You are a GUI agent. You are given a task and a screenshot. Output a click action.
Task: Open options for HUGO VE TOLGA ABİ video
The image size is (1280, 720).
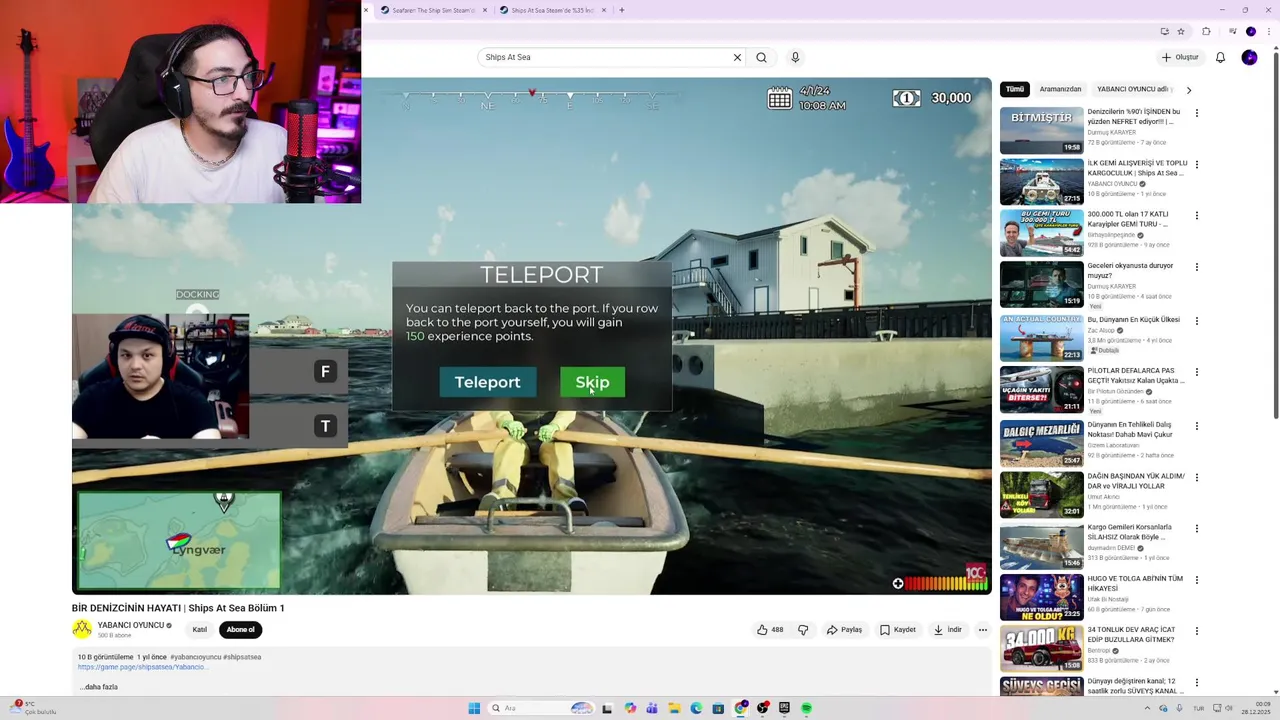click(1196, 580)
